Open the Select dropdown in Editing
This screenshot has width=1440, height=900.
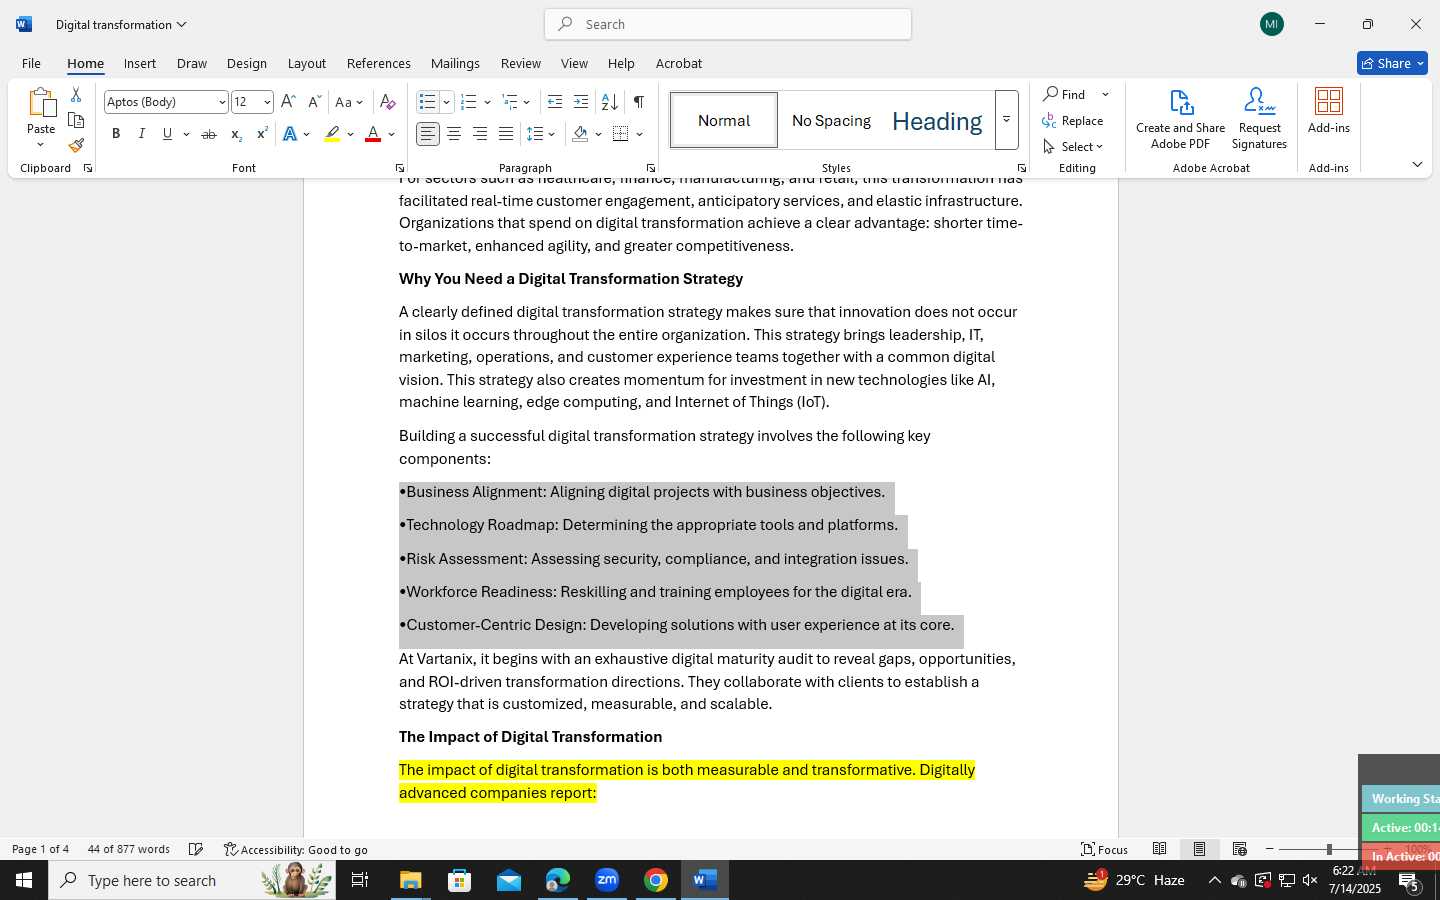click(x=1073, y=146)
